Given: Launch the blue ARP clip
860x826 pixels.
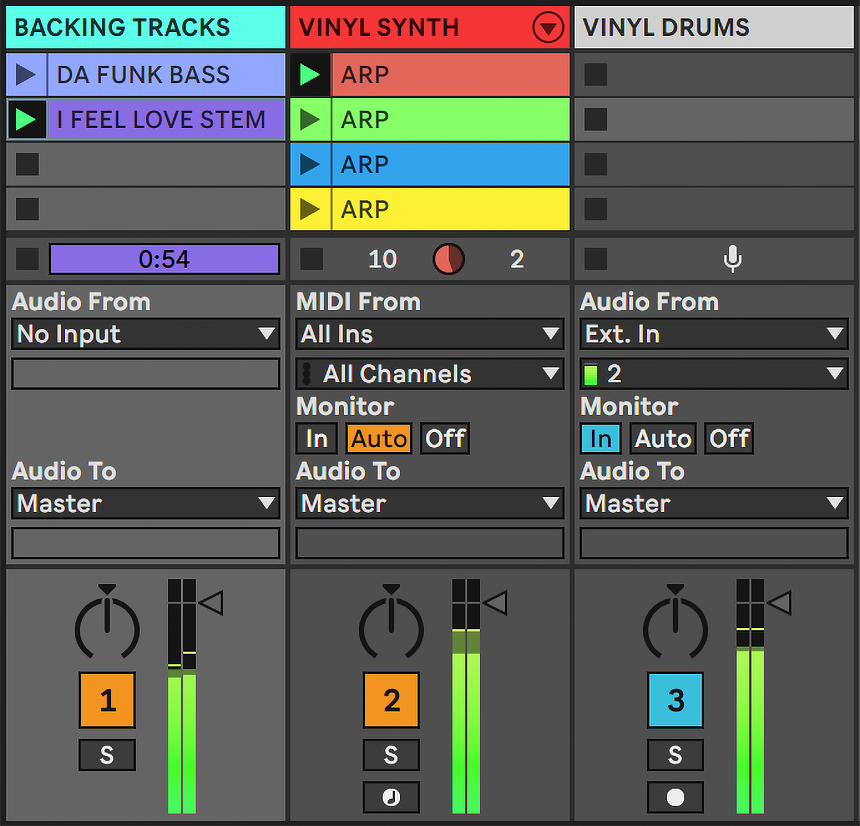Looking at the screenshot, I should 311,165.
